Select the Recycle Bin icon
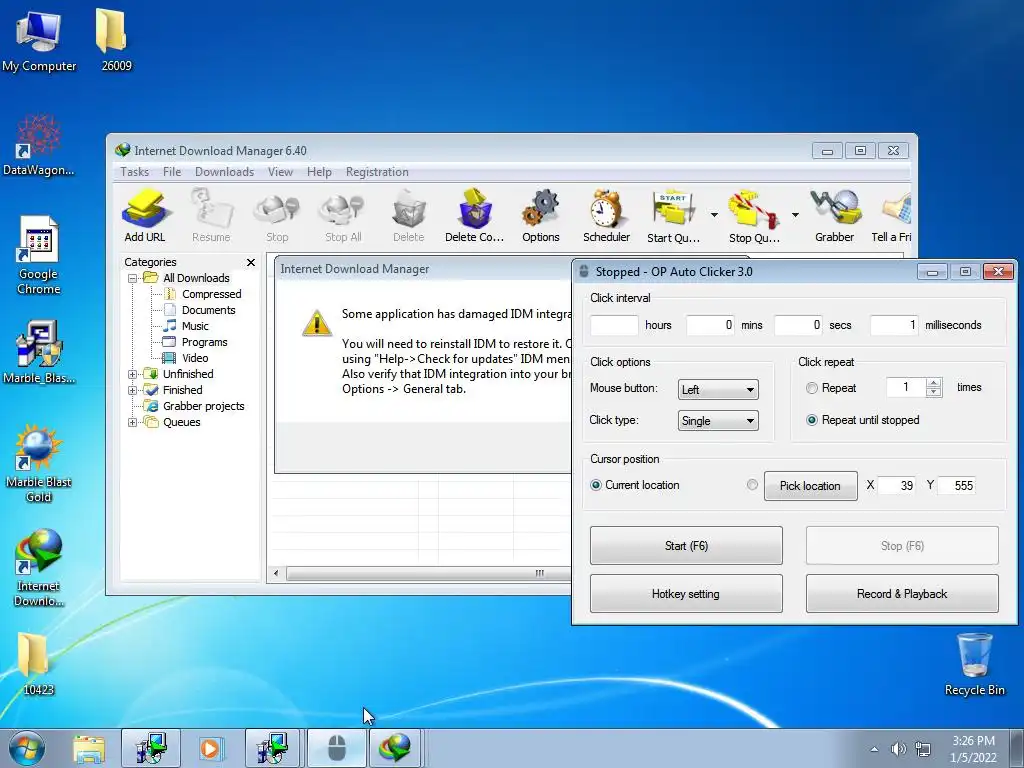The width and height of the screenshot is (1024, 768). (x=974, y=664)
